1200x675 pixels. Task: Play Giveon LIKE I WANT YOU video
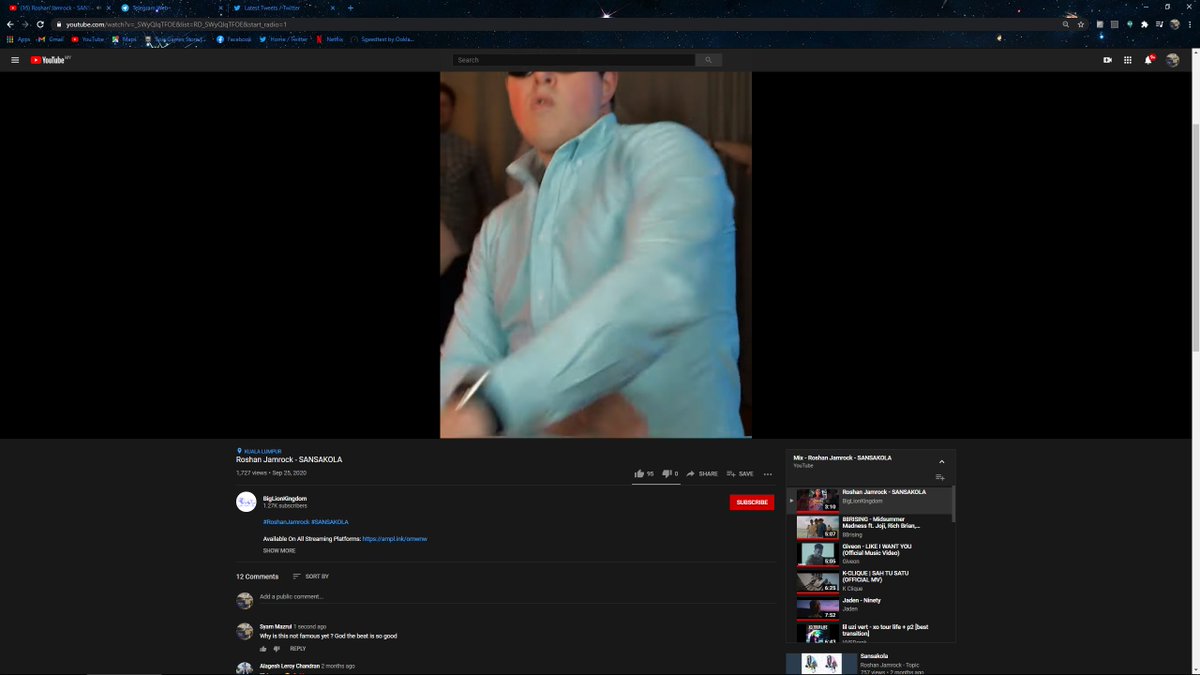click(868, 554)
